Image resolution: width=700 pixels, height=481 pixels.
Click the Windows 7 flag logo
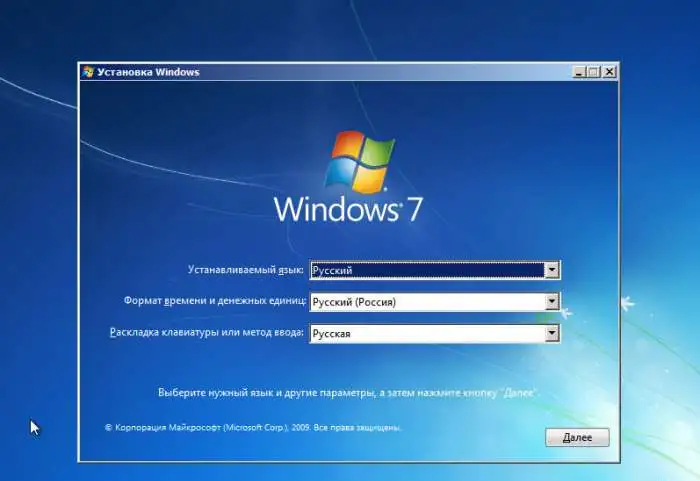pos(359,162)
